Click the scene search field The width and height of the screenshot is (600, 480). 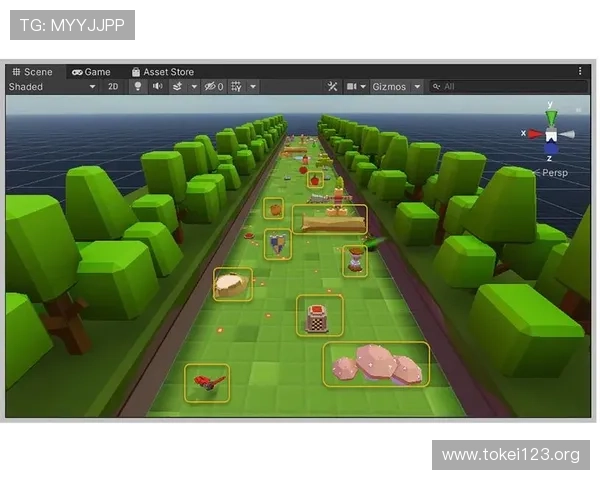[505, 87]
